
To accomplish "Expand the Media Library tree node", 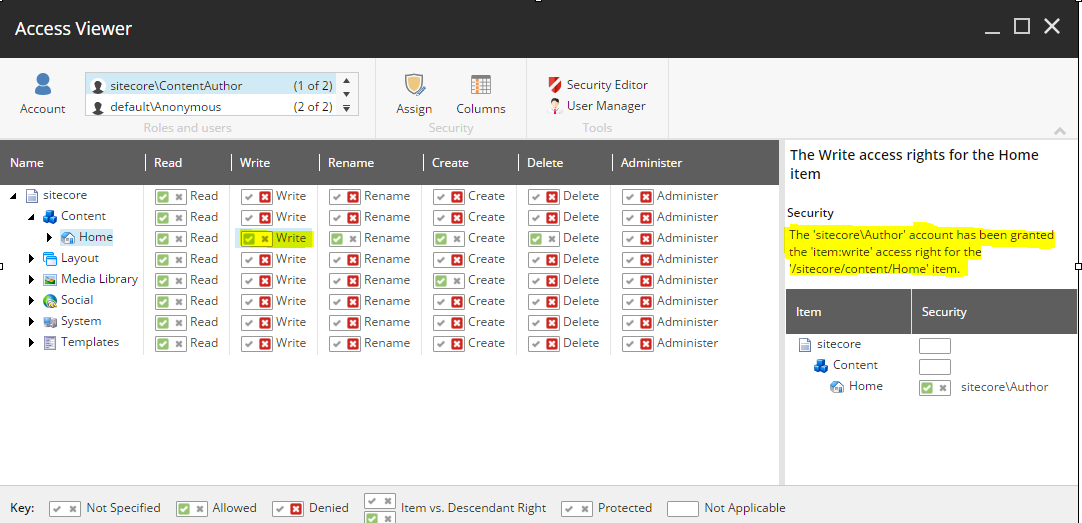I will (32, 279).
